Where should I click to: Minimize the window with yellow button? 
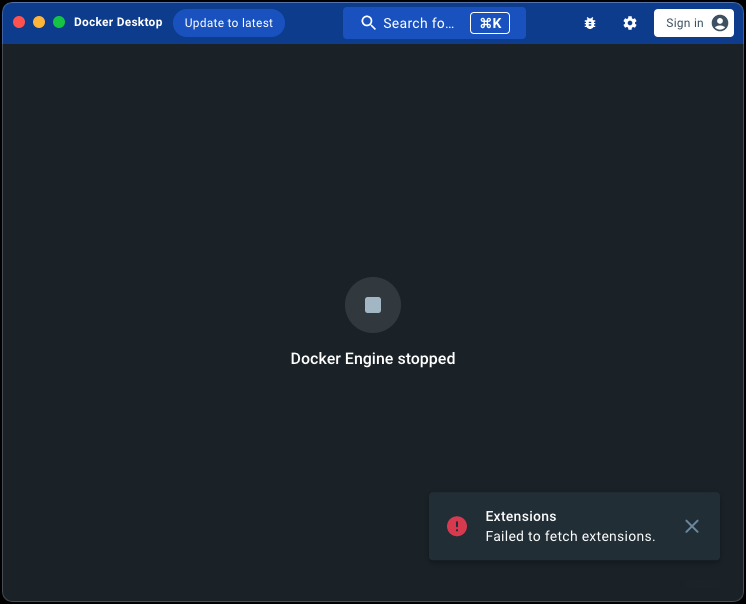click(39, 22)
